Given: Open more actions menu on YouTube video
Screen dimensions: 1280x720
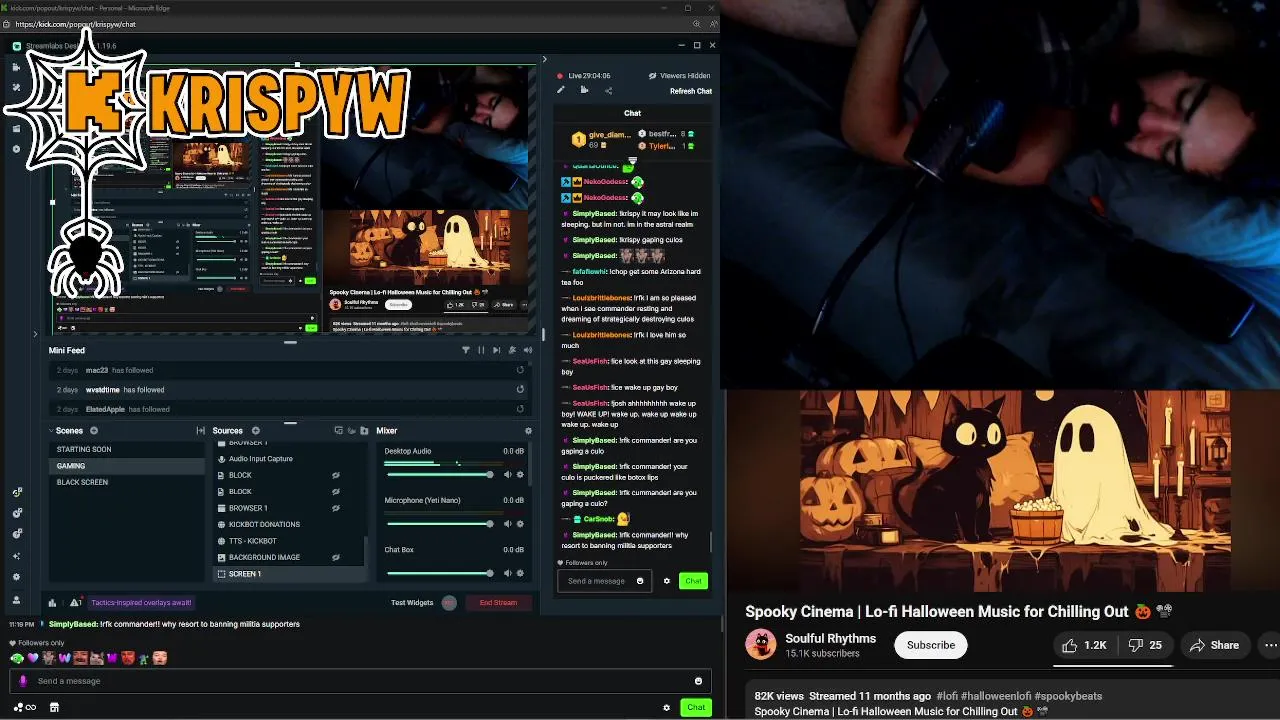Looking at the screenshot, I should pos(1270,645).
